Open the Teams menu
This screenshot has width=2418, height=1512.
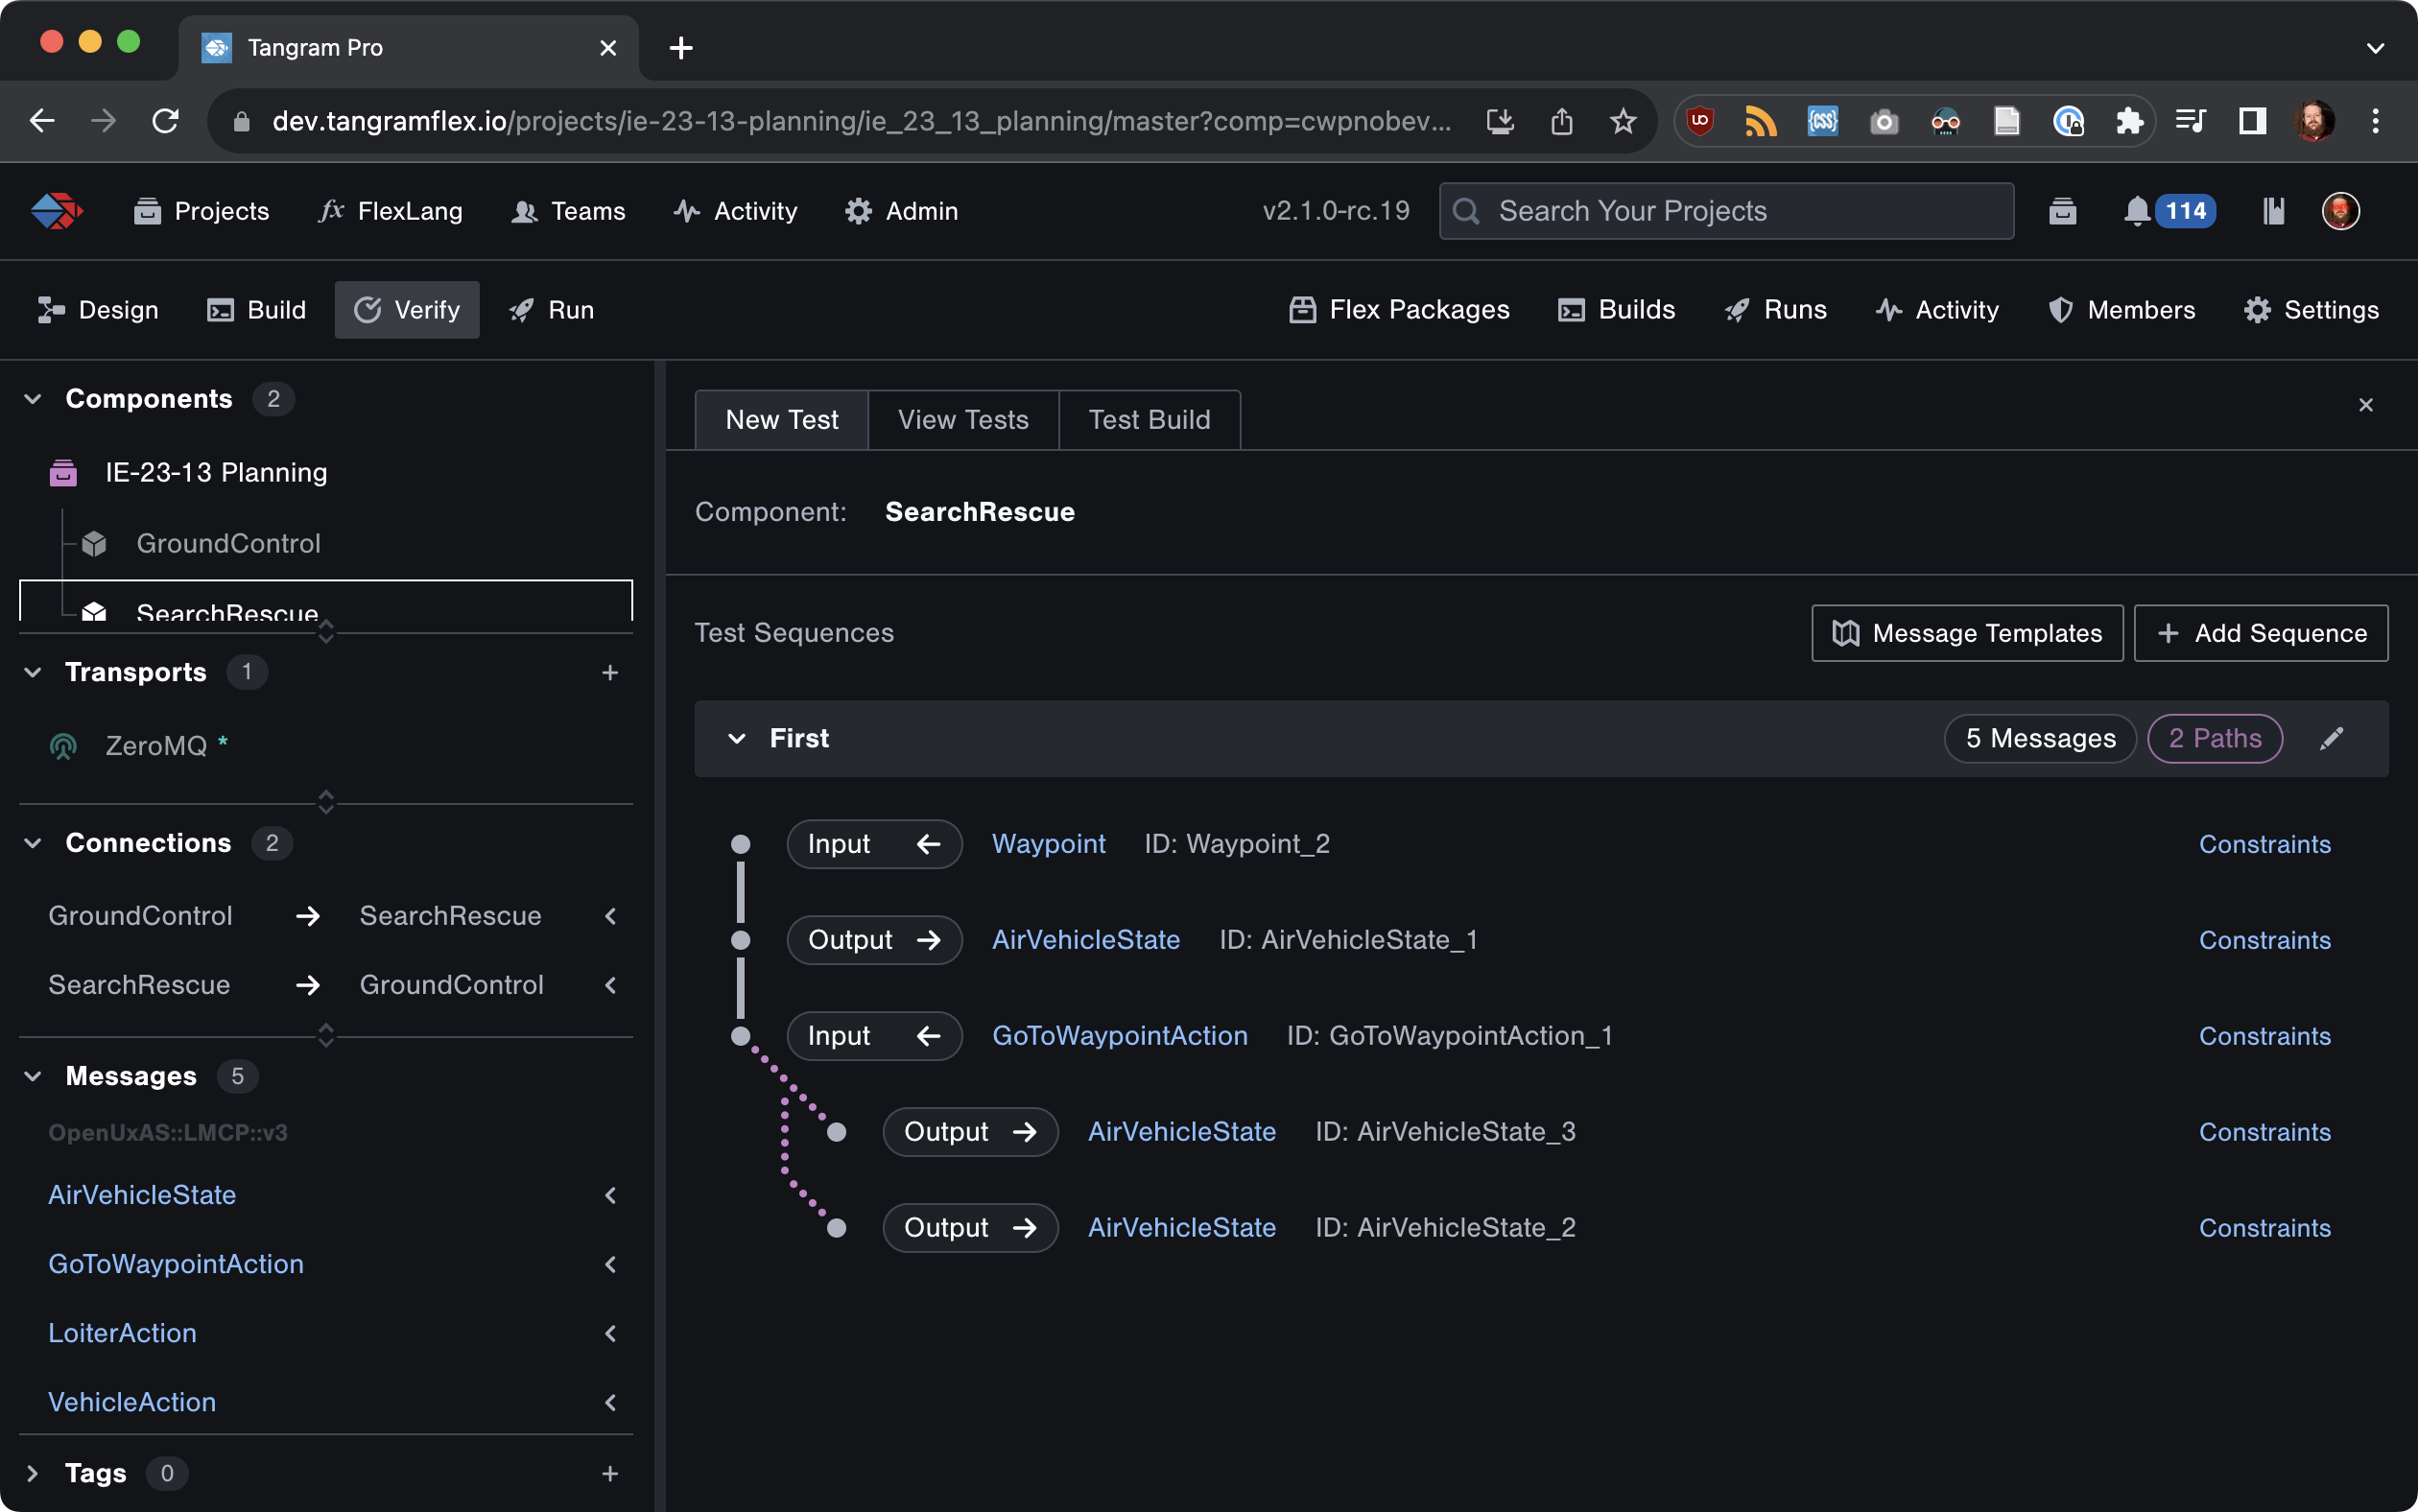pyautogui.click(x=568, y=211)
